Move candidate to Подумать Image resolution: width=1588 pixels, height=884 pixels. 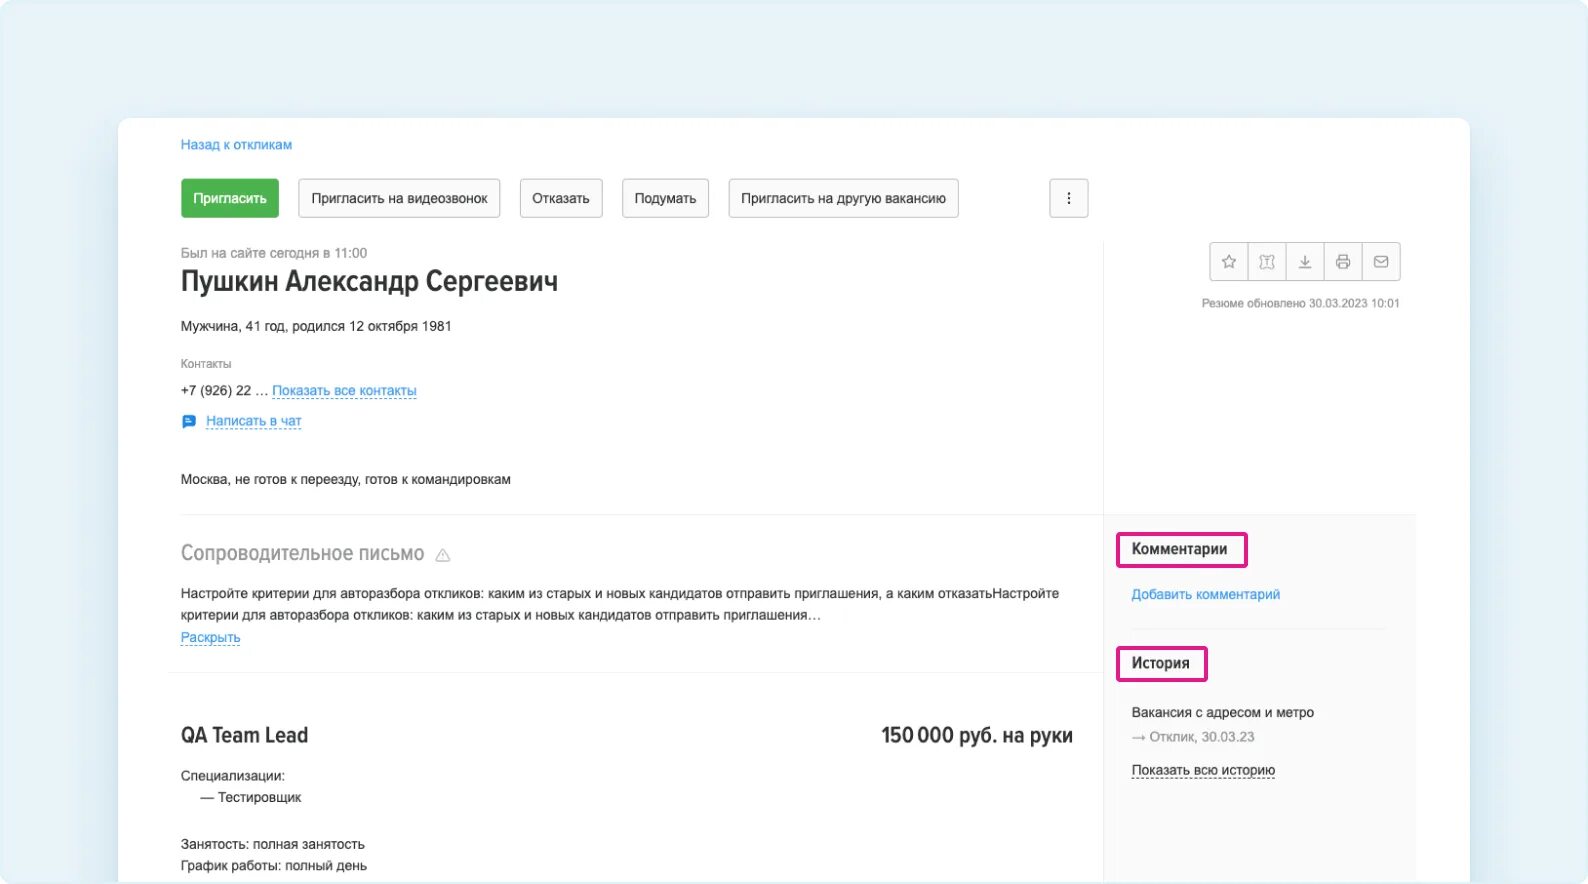[665, 198]
